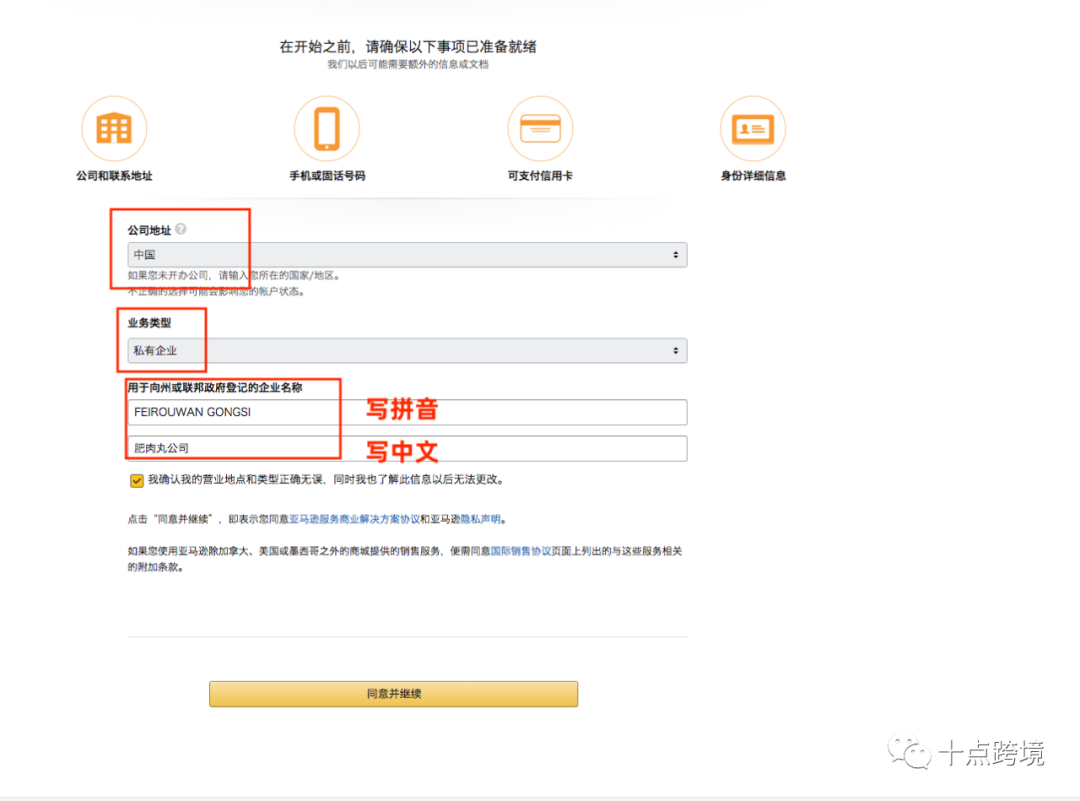Click the FEIROUWAN GONGSI name field
This screenshot has width=1080, height=801.
click(407, 412)
